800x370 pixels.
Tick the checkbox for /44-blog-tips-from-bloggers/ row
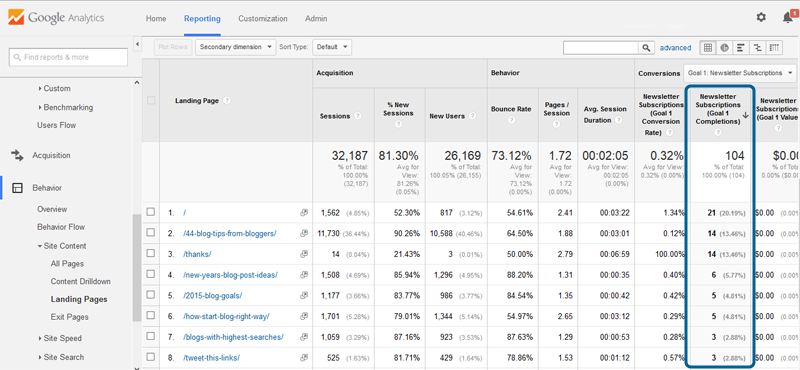click(151, 233)
